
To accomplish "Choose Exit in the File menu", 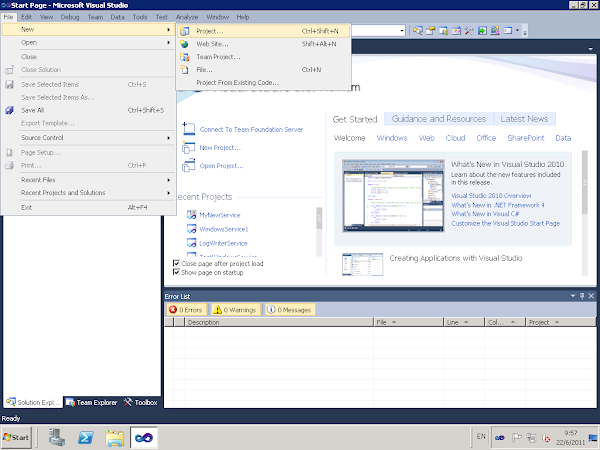I will point(89,207).
